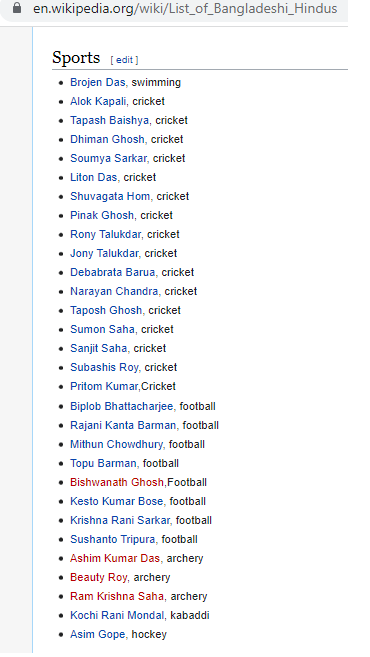Open the Rony Talukdar page

click(x=105, y=234)
